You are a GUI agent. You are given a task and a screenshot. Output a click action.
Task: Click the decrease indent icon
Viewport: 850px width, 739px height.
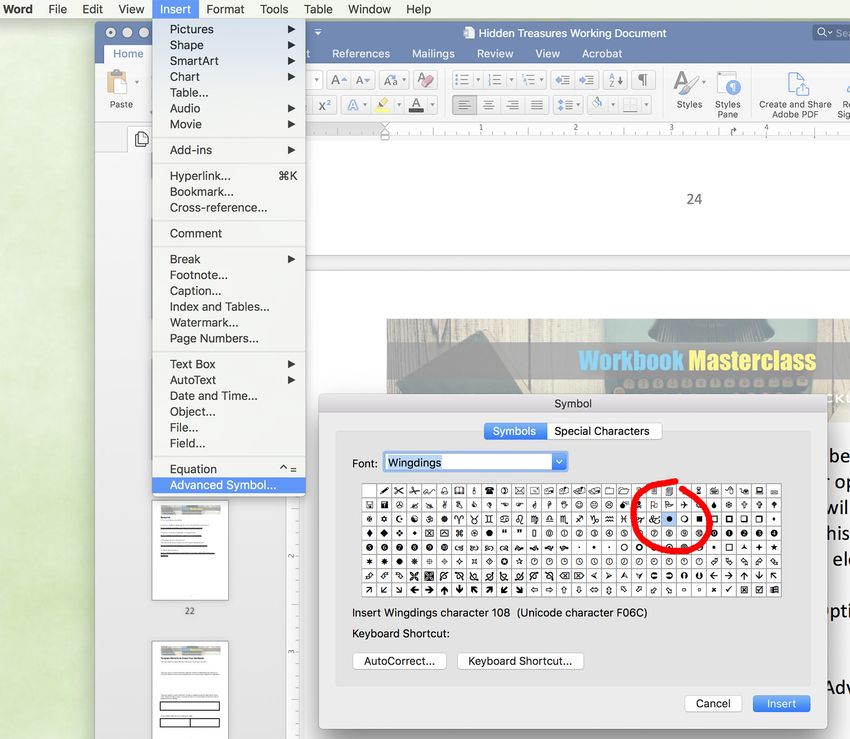pos(562,80)
